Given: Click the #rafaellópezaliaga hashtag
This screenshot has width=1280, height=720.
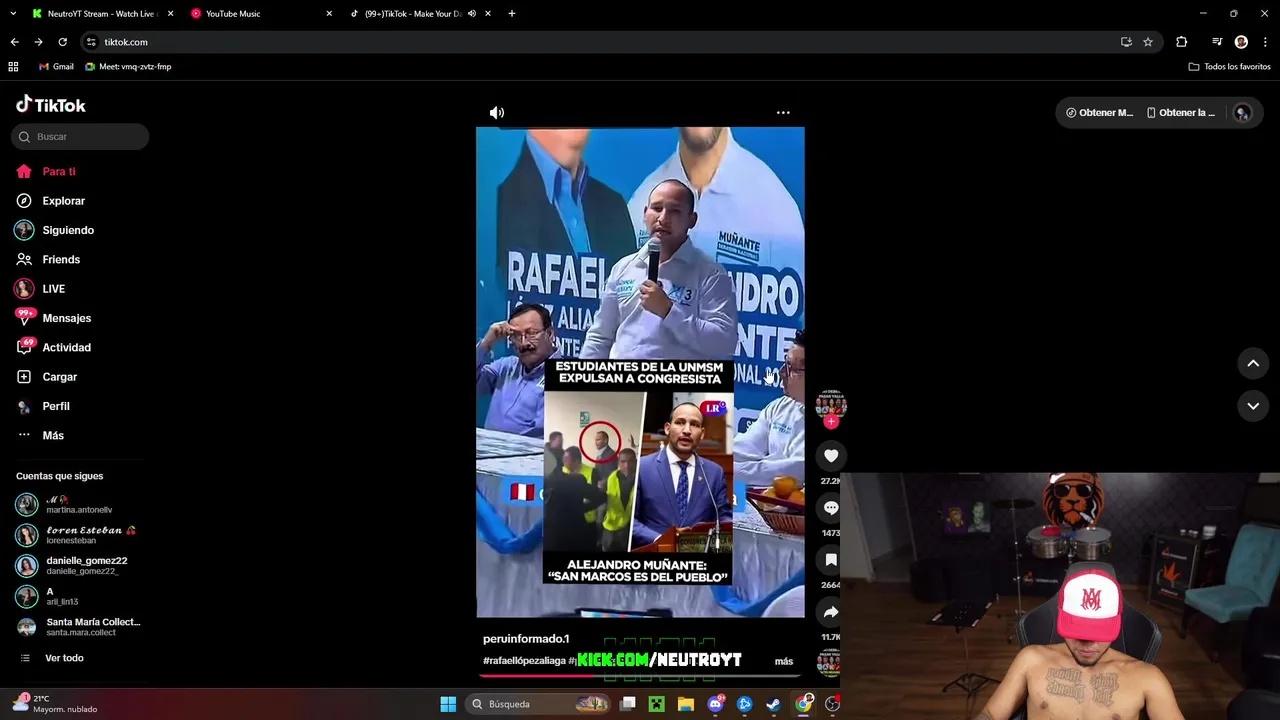Looking at the screenshot, I should [524, 661].
